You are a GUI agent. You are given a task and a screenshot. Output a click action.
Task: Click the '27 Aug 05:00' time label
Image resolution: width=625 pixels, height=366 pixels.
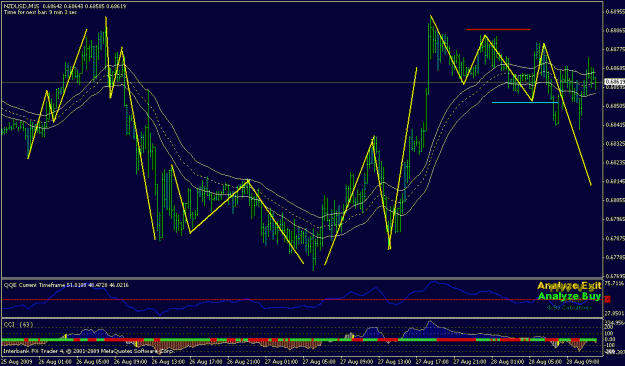[x=318, y=362]
